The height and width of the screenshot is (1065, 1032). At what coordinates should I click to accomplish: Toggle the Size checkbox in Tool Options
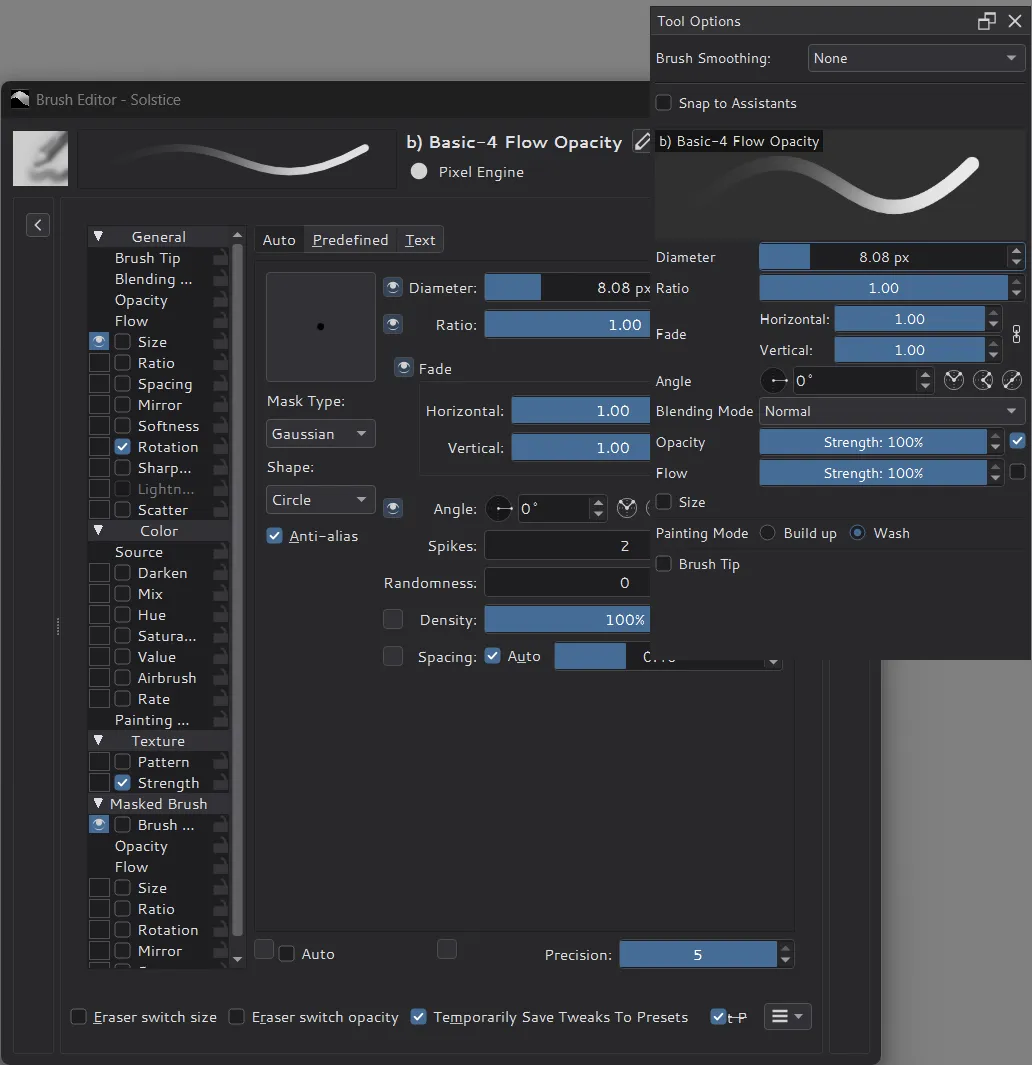(x=664, y=502)
